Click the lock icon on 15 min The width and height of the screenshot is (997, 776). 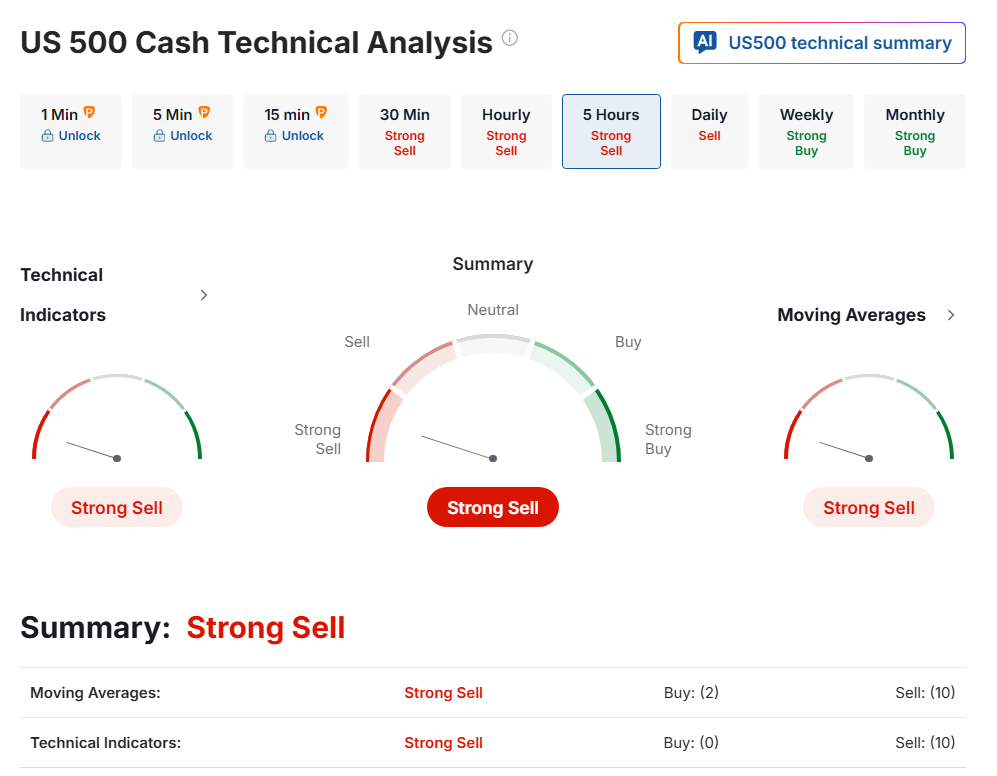271,136
